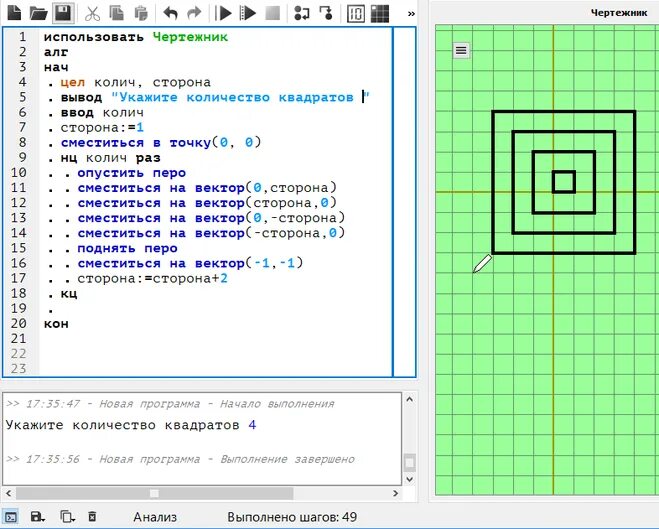
Task: Click line number 23 in gutter
Action: click(18, 369)
